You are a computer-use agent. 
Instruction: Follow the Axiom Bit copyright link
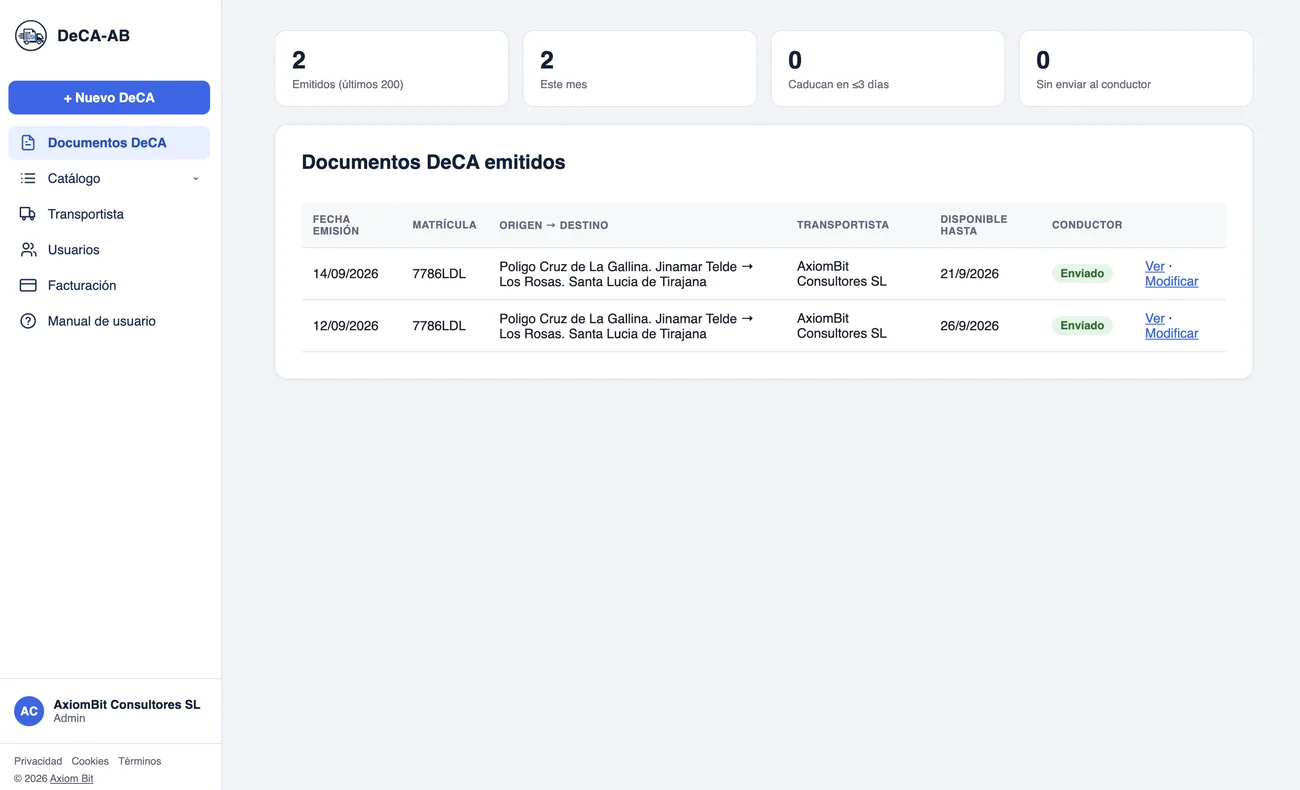[x=72, y=778]
